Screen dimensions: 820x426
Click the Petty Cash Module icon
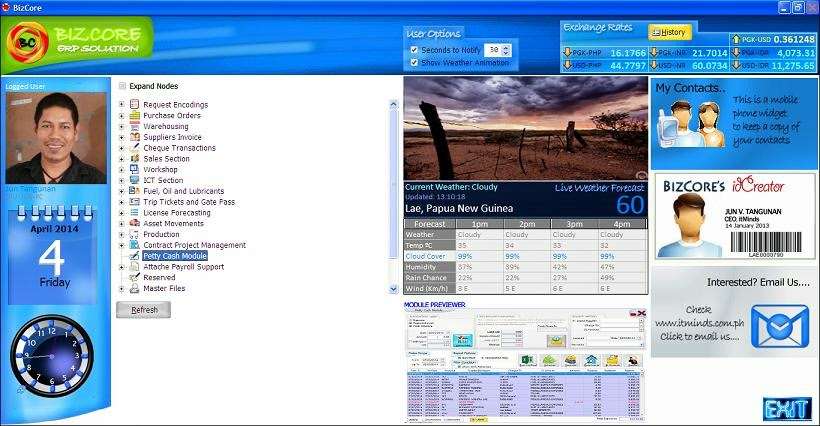pos(134,256)
